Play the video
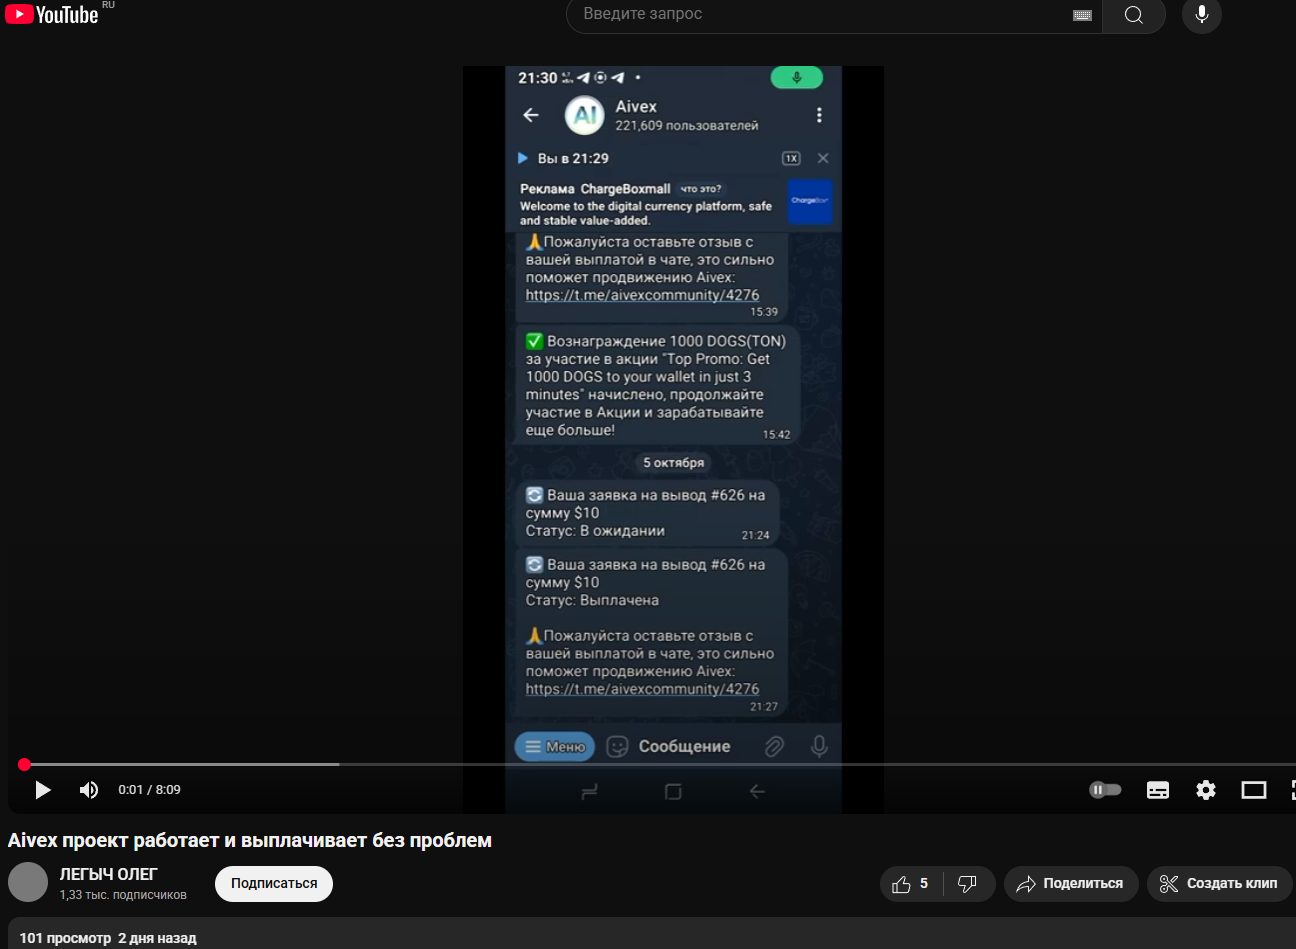The image size is (1296, 949). tap(43, 790)
